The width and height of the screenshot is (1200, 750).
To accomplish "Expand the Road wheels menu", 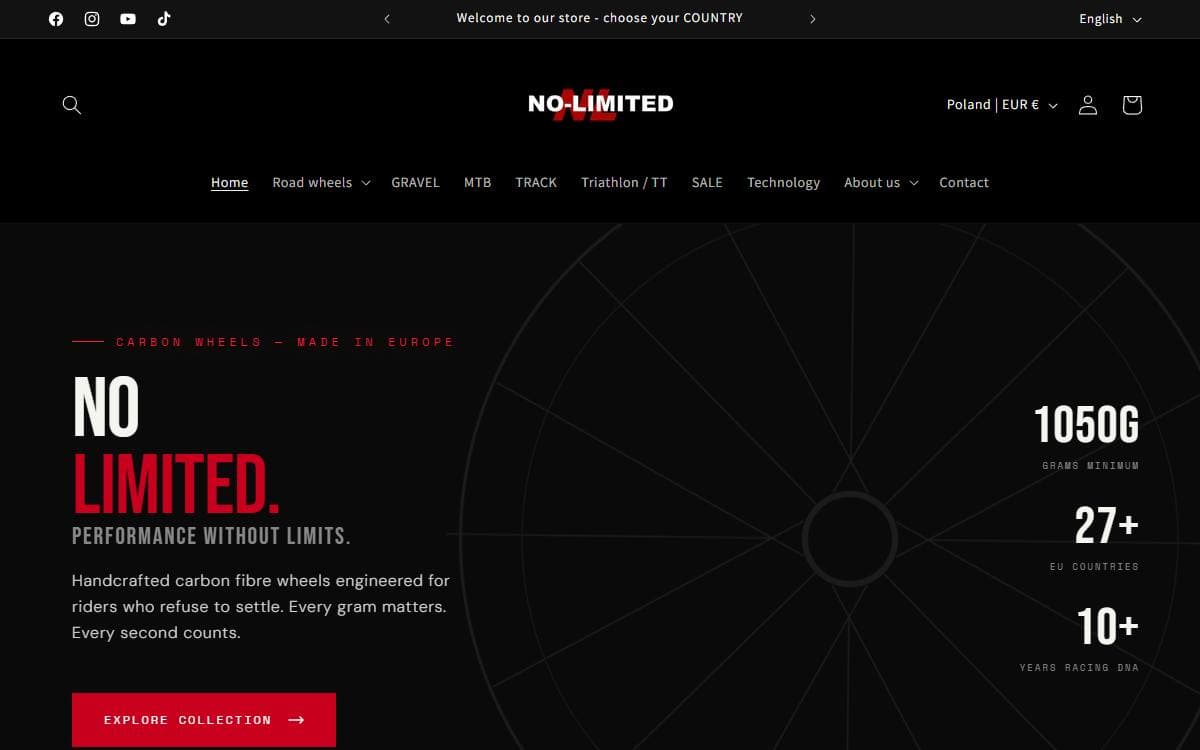I will pyautogui.click(x=321, y=183).
